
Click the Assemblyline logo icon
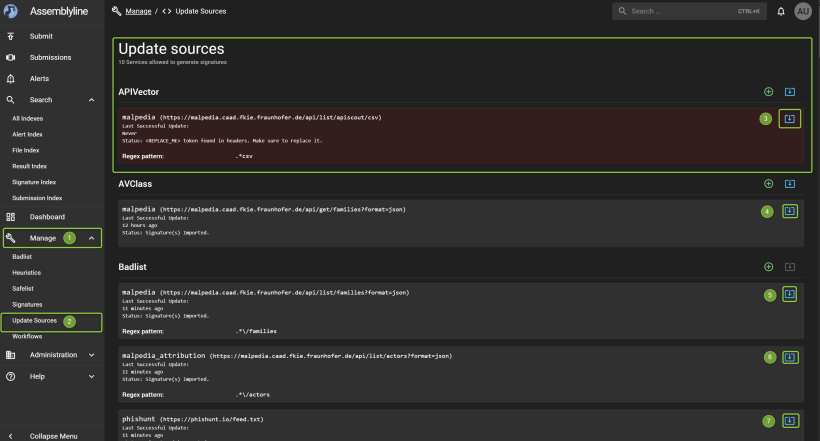coord(11,11)
